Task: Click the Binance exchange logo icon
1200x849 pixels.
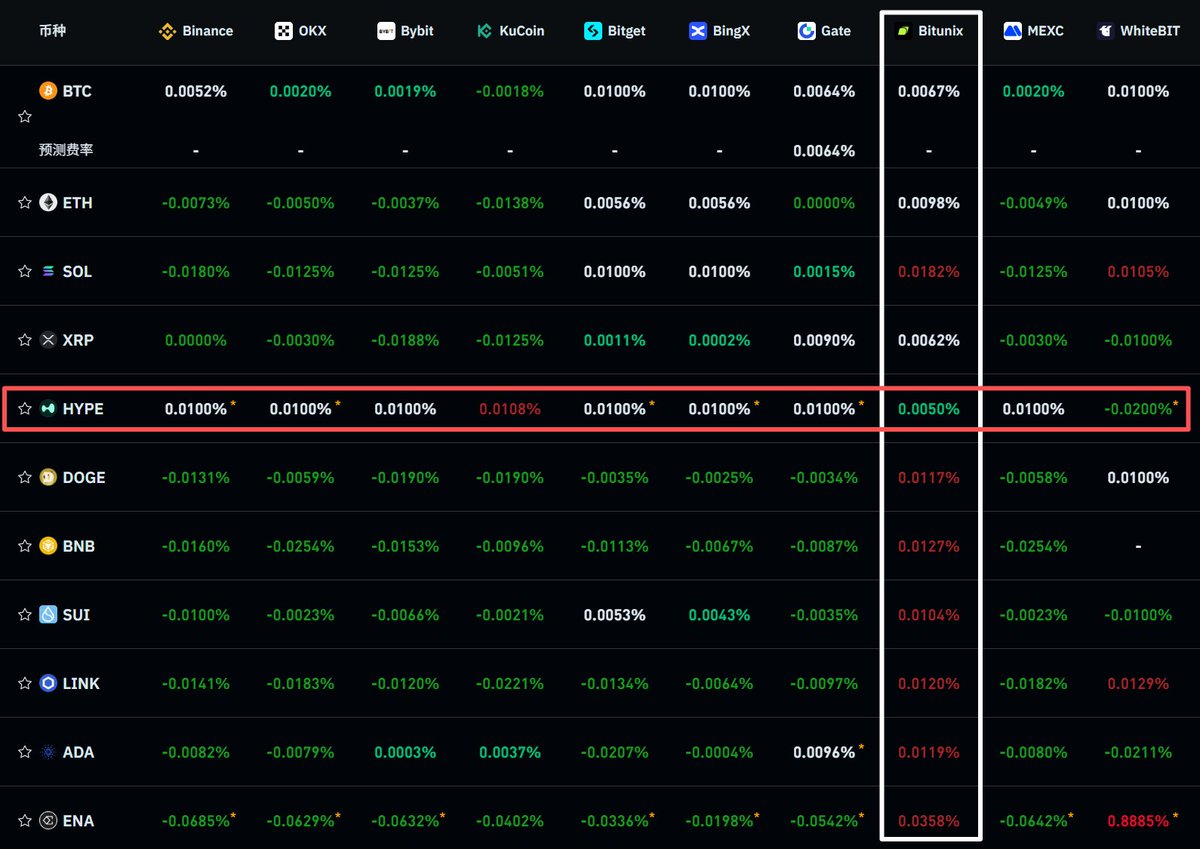Action: click(x=168, y=31)
